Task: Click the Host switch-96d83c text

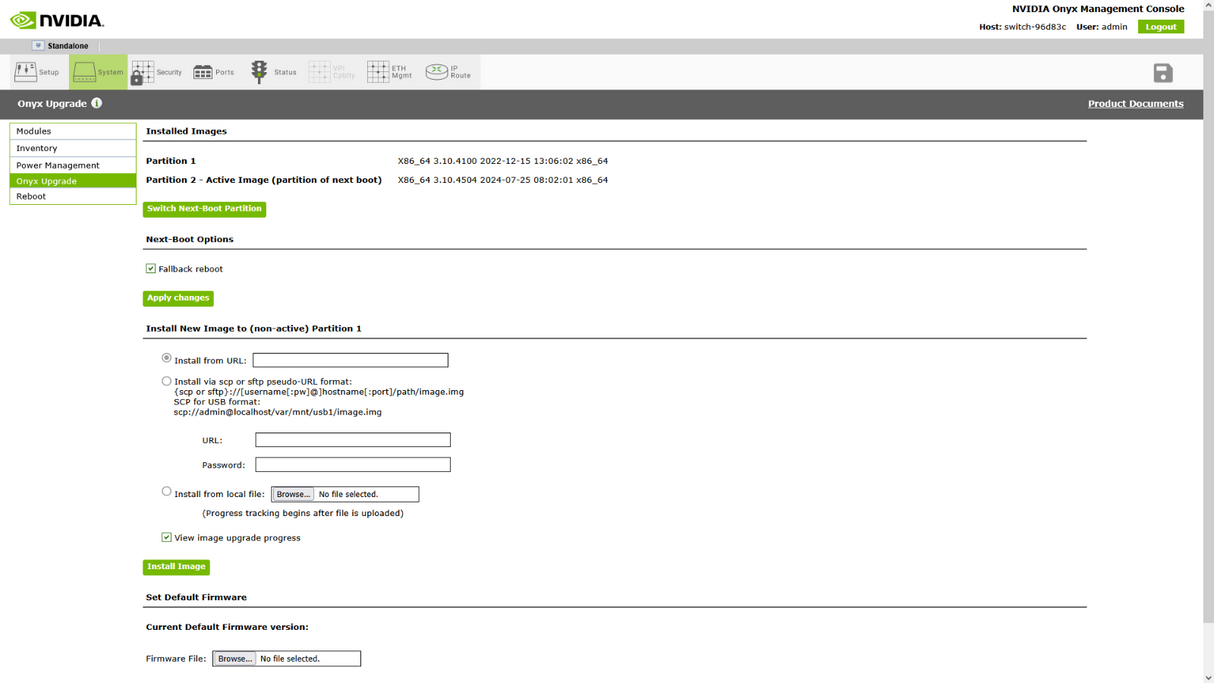Action: [x=1022, y=27]
